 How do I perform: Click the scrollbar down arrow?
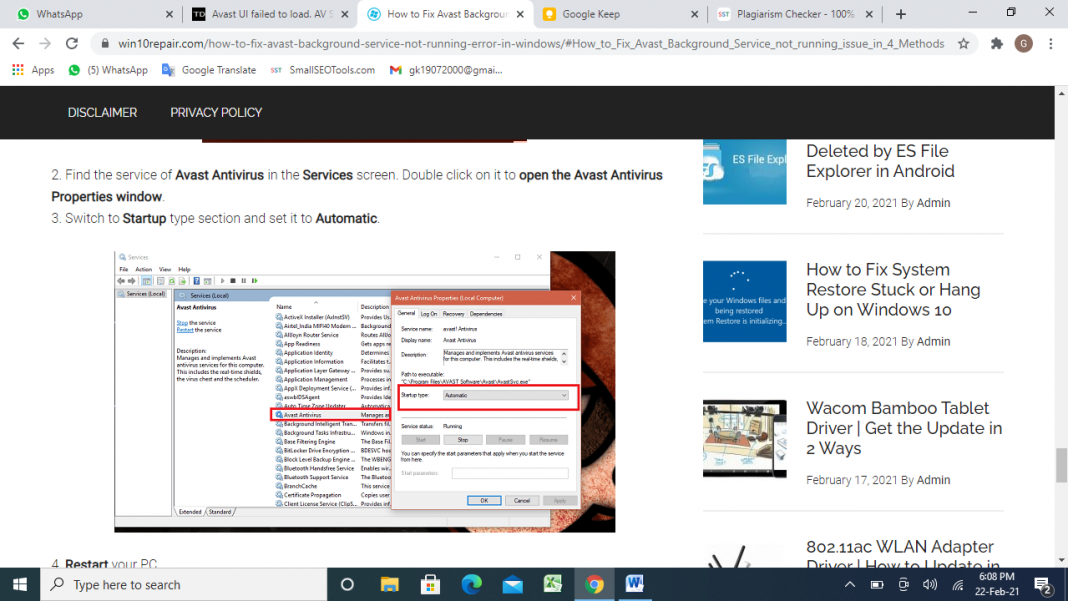click(1061, 561)
